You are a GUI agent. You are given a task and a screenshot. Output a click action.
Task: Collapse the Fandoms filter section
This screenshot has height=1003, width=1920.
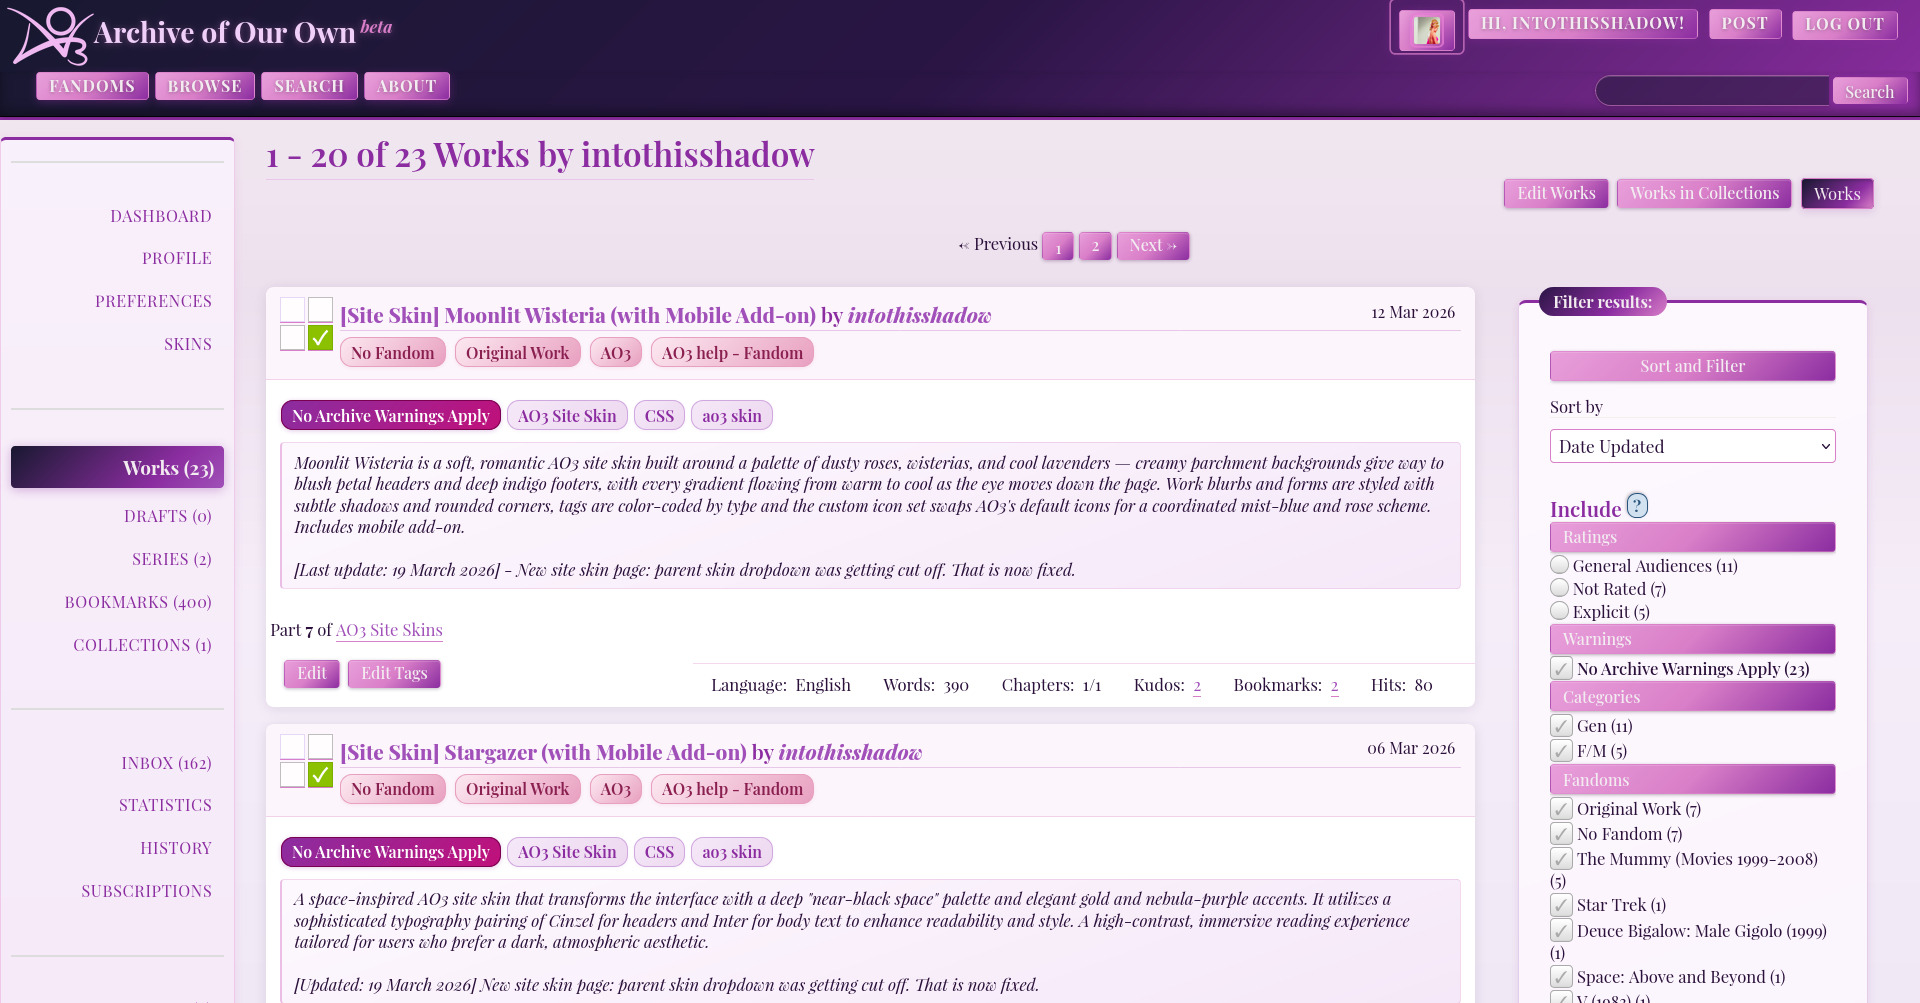[1692, 780]
